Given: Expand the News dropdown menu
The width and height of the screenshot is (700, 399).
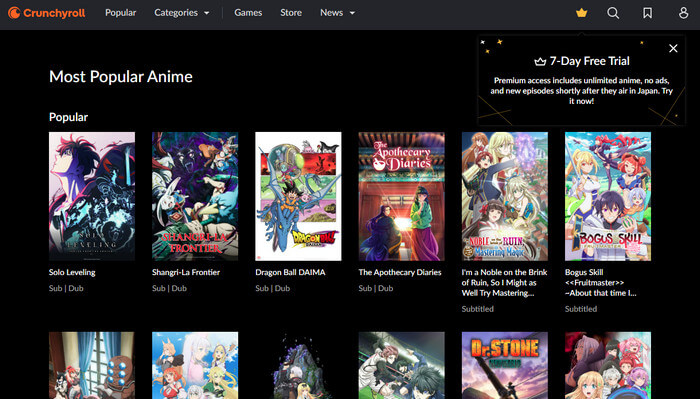Looking at the screenshot, I should point(338,13).
